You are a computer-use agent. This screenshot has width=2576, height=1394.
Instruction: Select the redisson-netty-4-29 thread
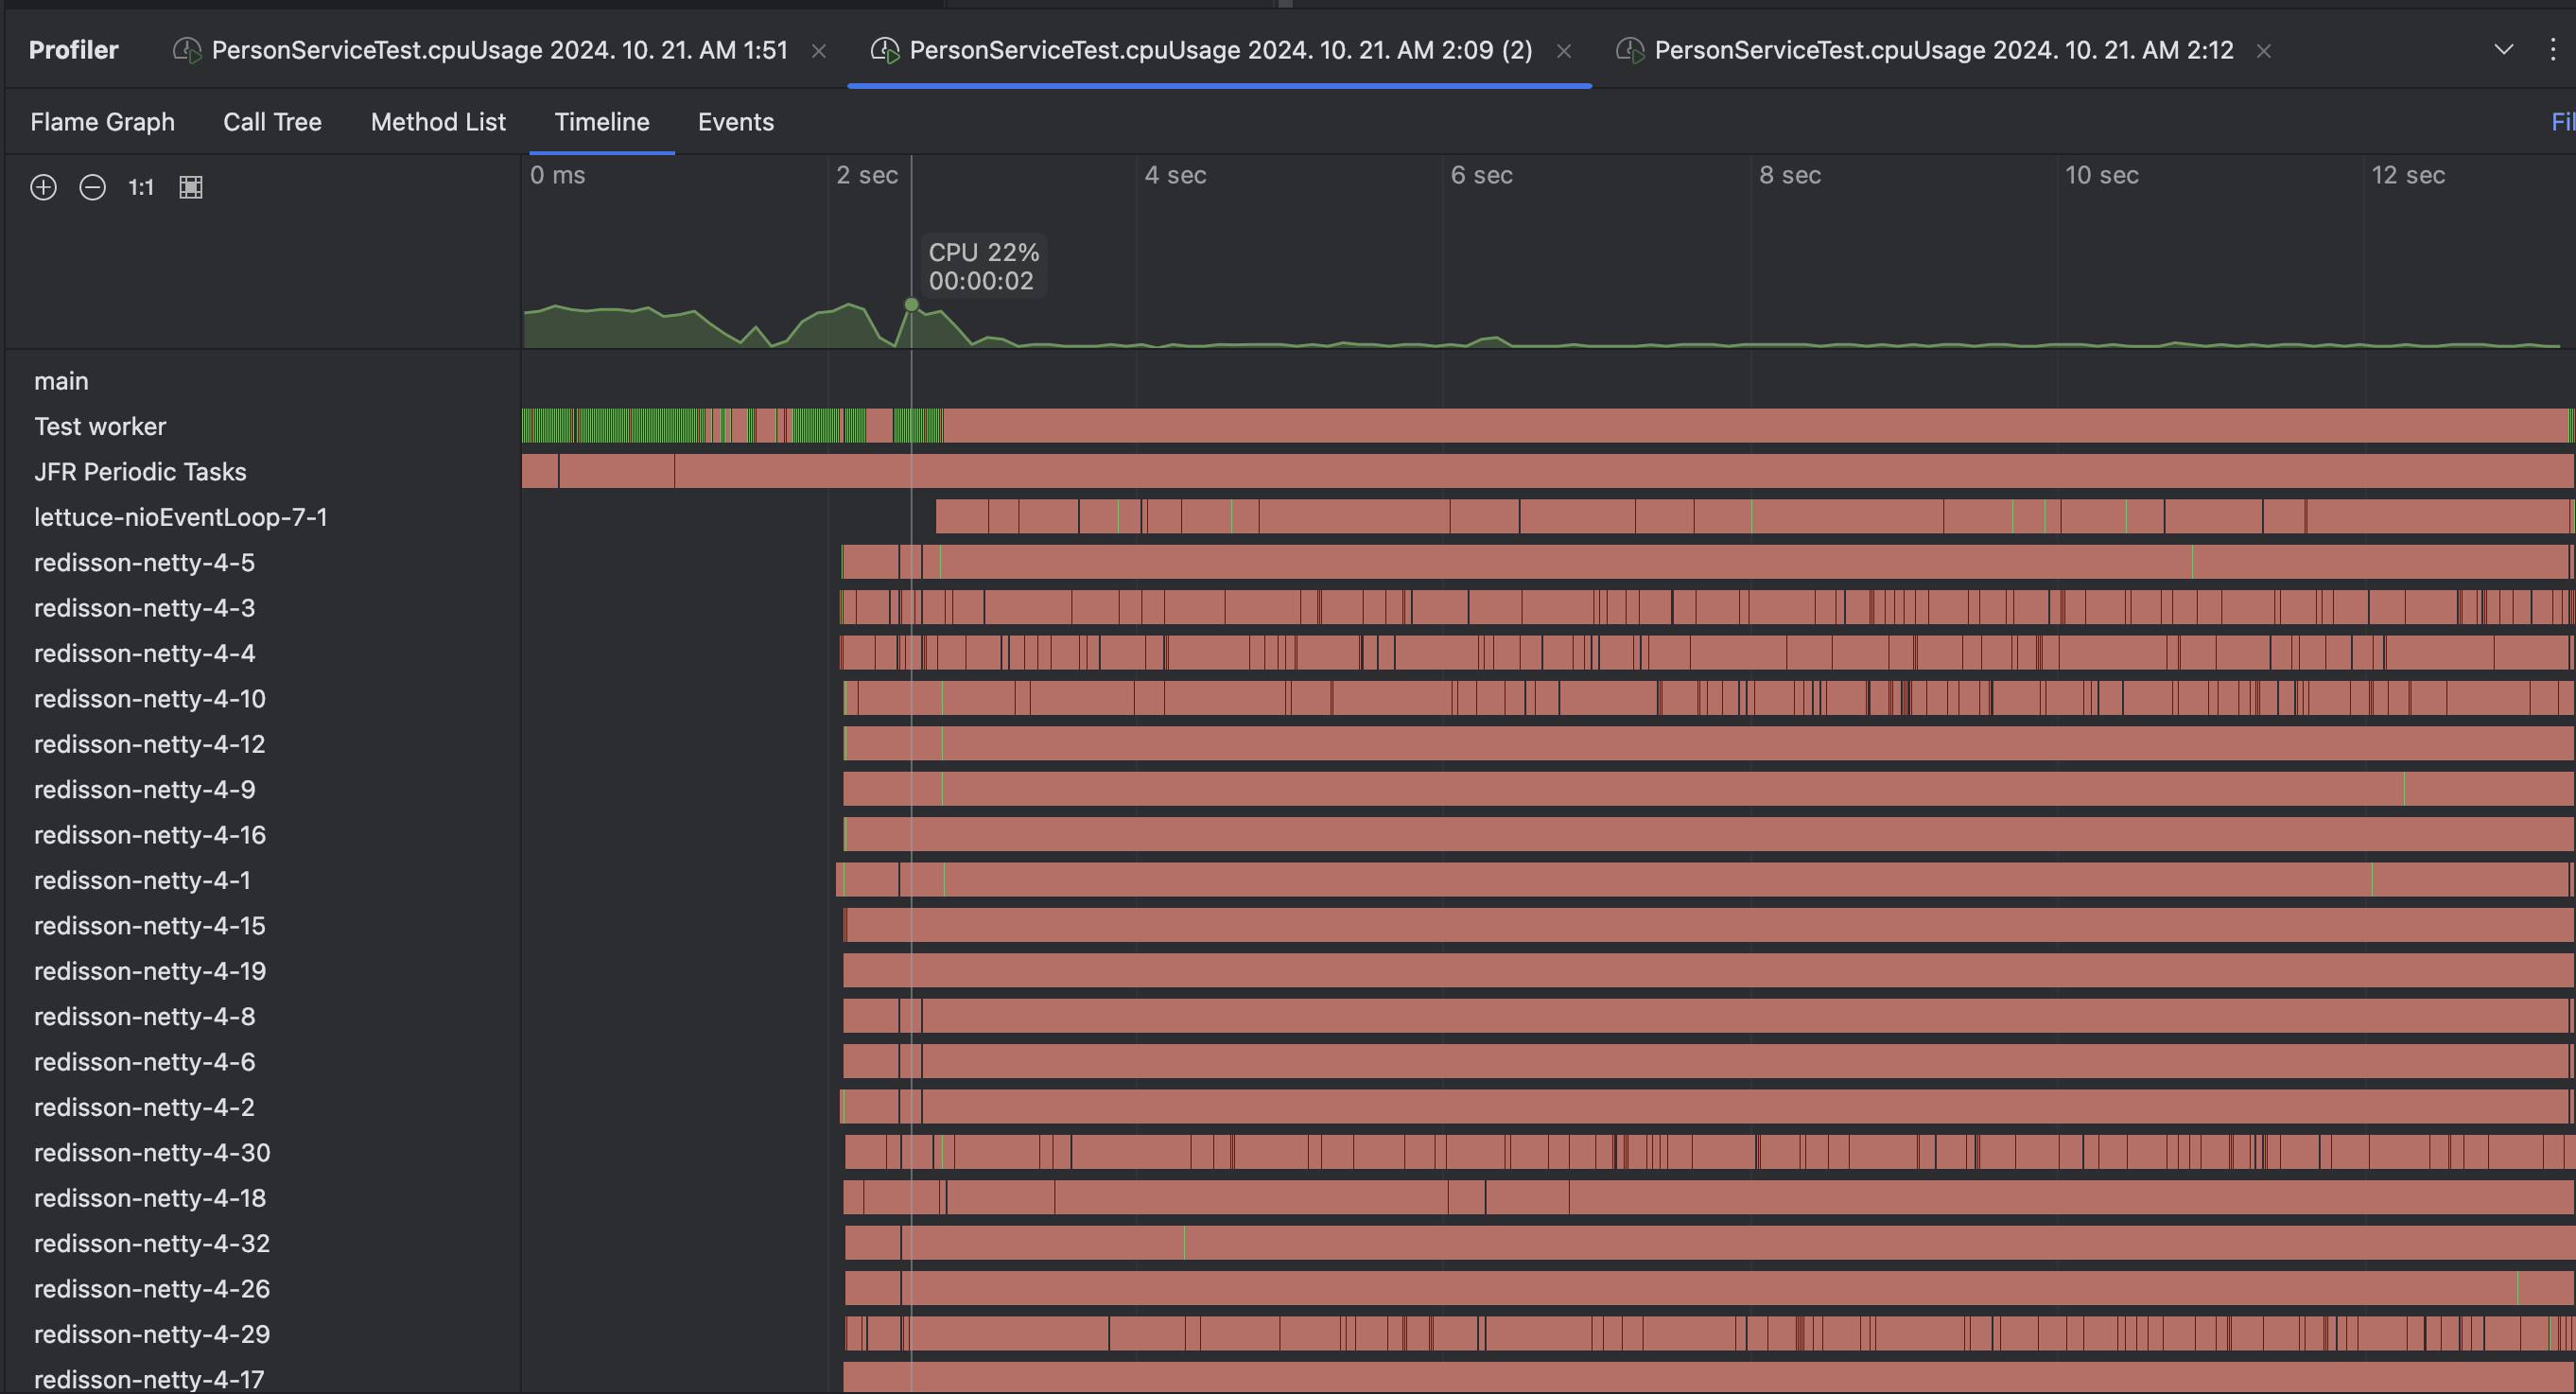(152, 1334)
